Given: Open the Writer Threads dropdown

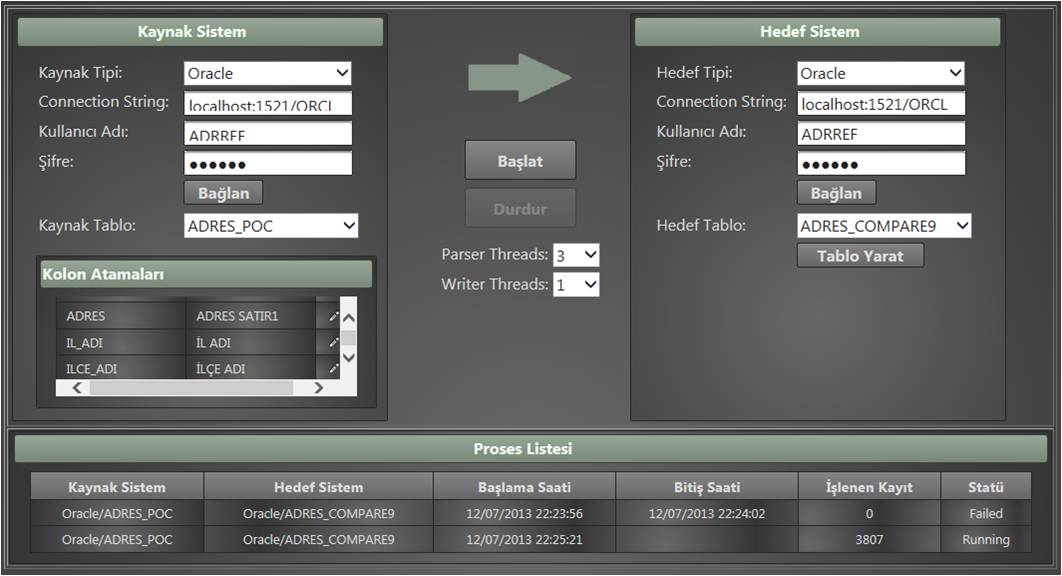Looking at the screenshot, I should click(x=576, y=285).
